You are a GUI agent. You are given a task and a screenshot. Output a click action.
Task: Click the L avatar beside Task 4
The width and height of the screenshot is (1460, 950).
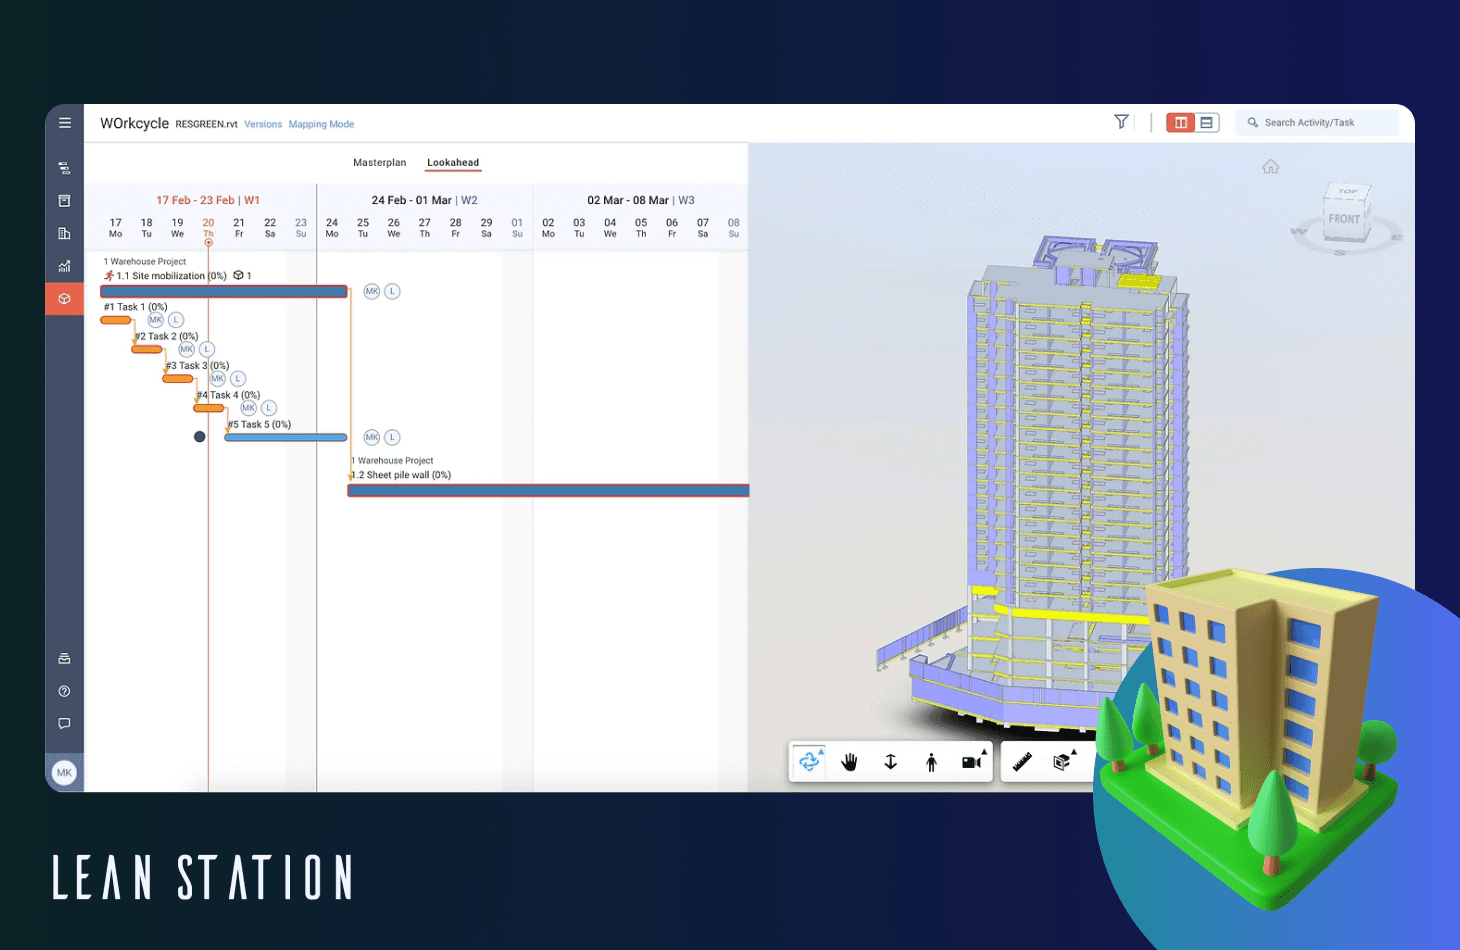point(269,408)
